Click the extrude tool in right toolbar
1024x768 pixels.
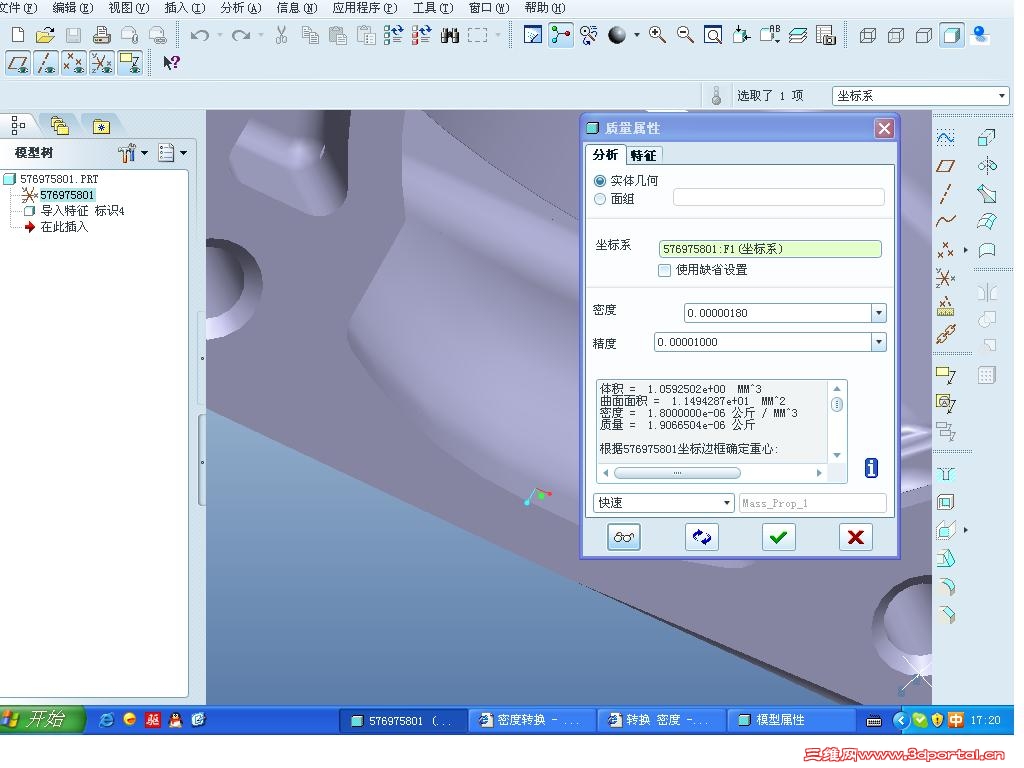[986, 138]
